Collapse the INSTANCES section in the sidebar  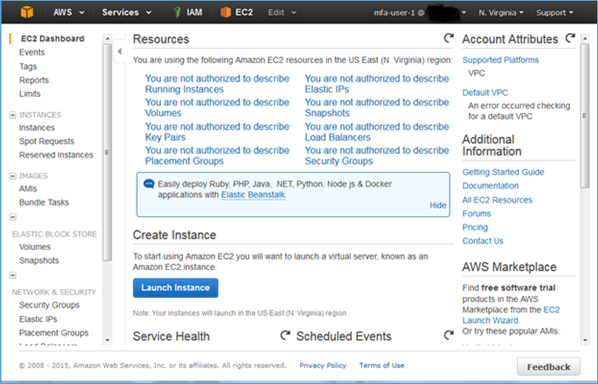pyautogui.click(x=13, y=115)
